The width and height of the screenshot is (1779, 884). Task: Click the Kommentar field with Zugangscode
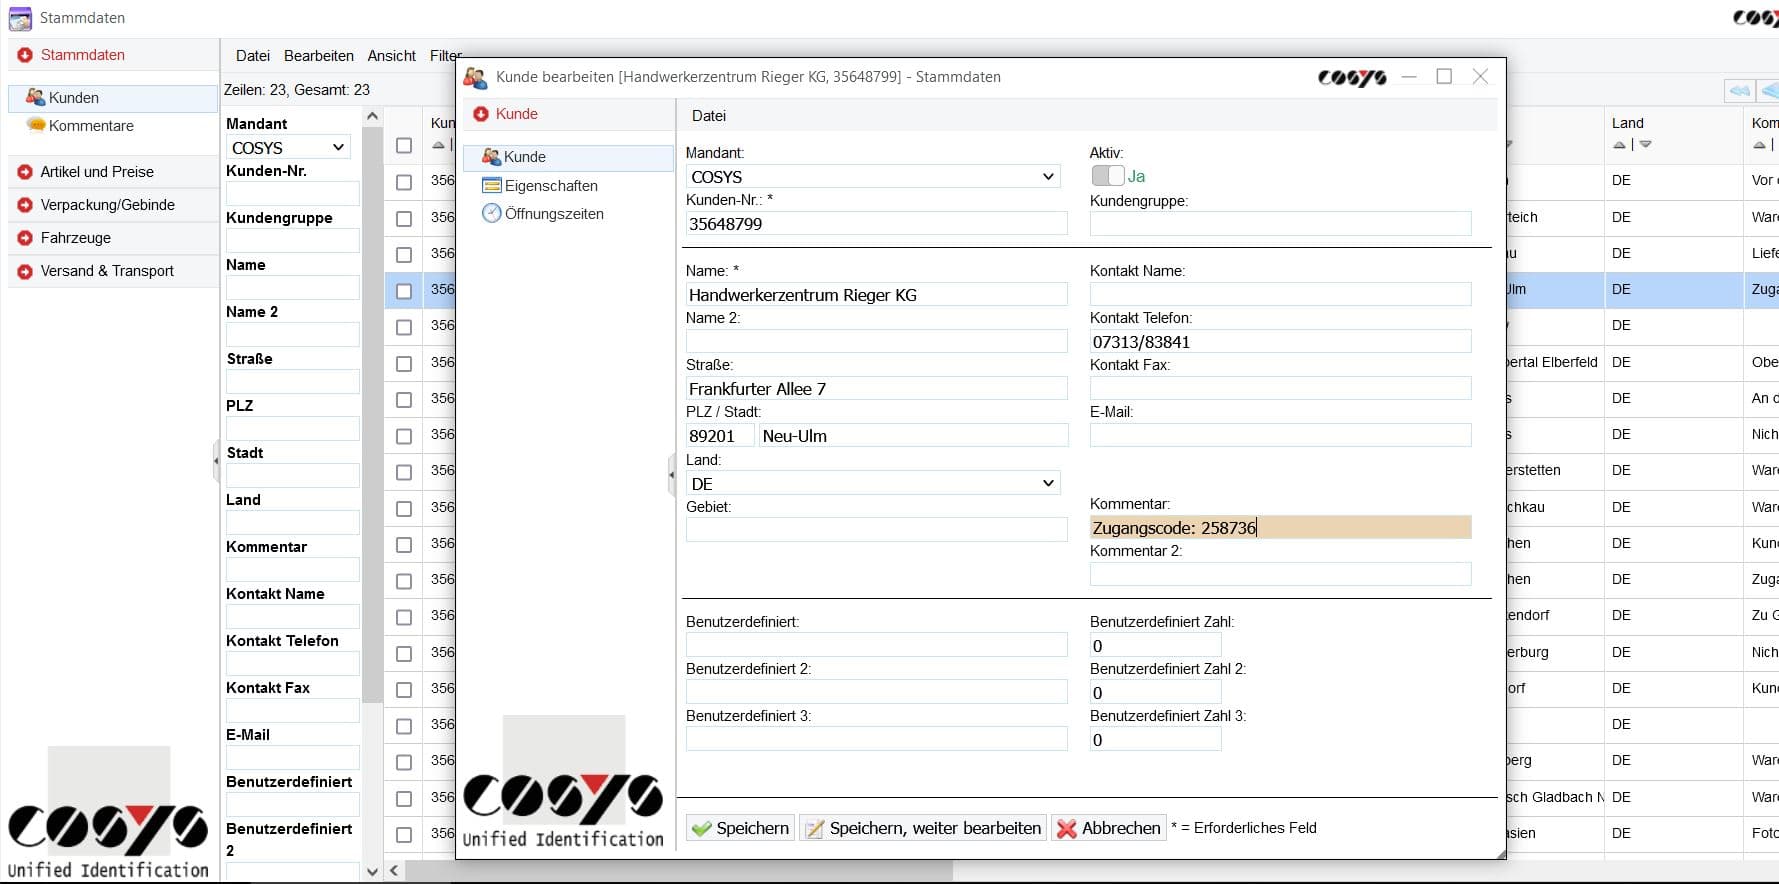[x=1280, y=528]
